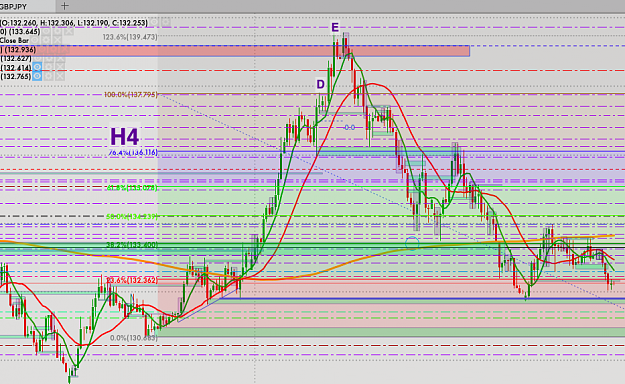
Task: Select the blue circle marker on orange moving average
Action: pyautogui.click(x=412, y=242)
